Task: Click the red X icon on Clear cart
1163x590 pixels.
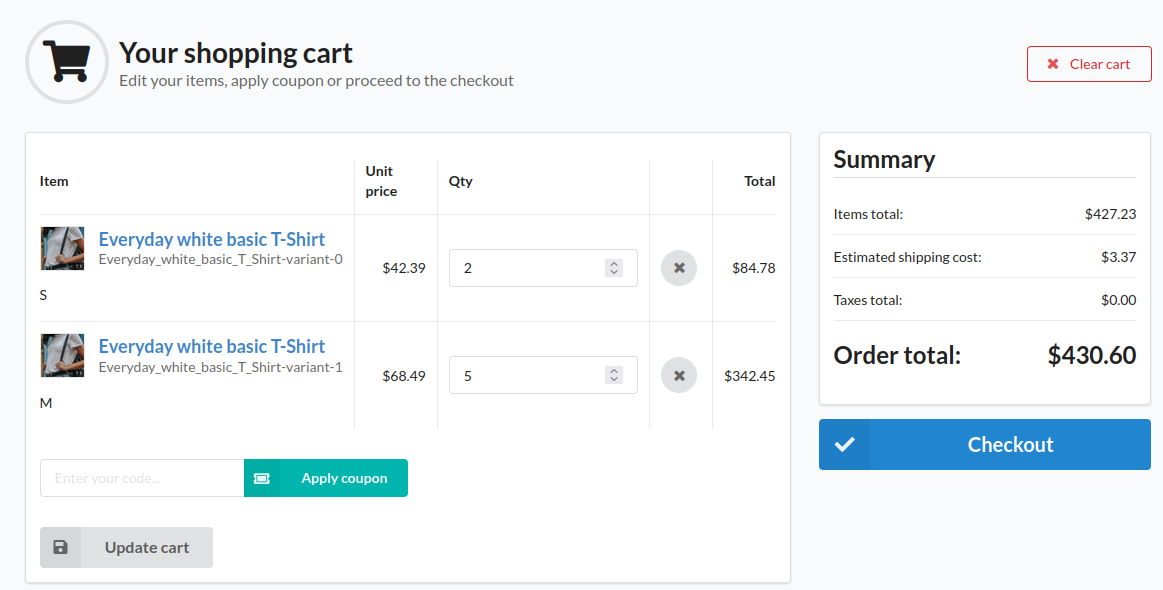Action: (x=1053, y=64)
